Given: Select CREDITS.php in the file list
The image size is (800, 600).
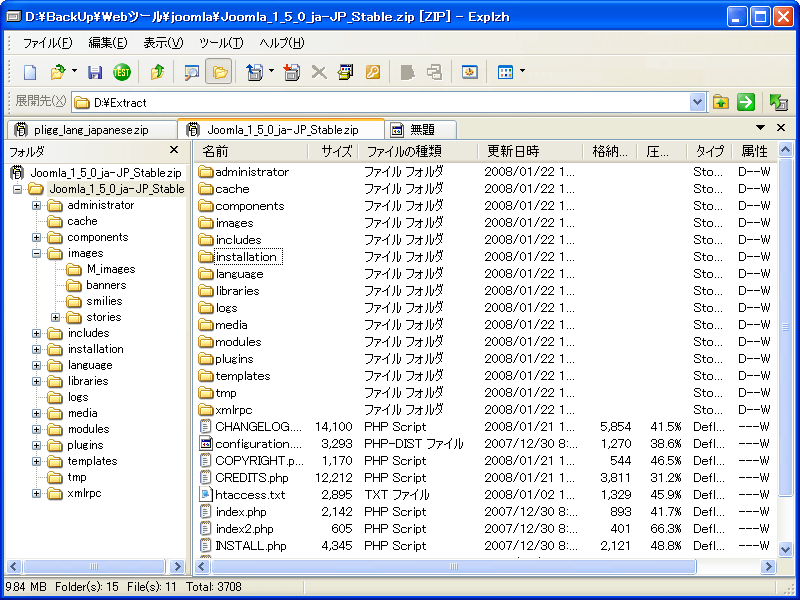Looking at the screenshot, I should [252, 478].
